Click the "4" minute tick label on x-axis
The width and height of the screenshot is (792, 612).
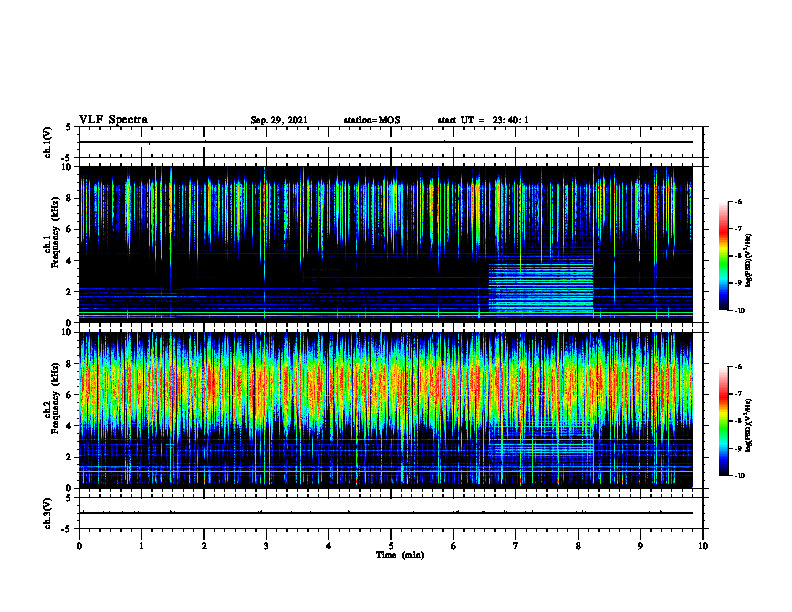(328, 546)
